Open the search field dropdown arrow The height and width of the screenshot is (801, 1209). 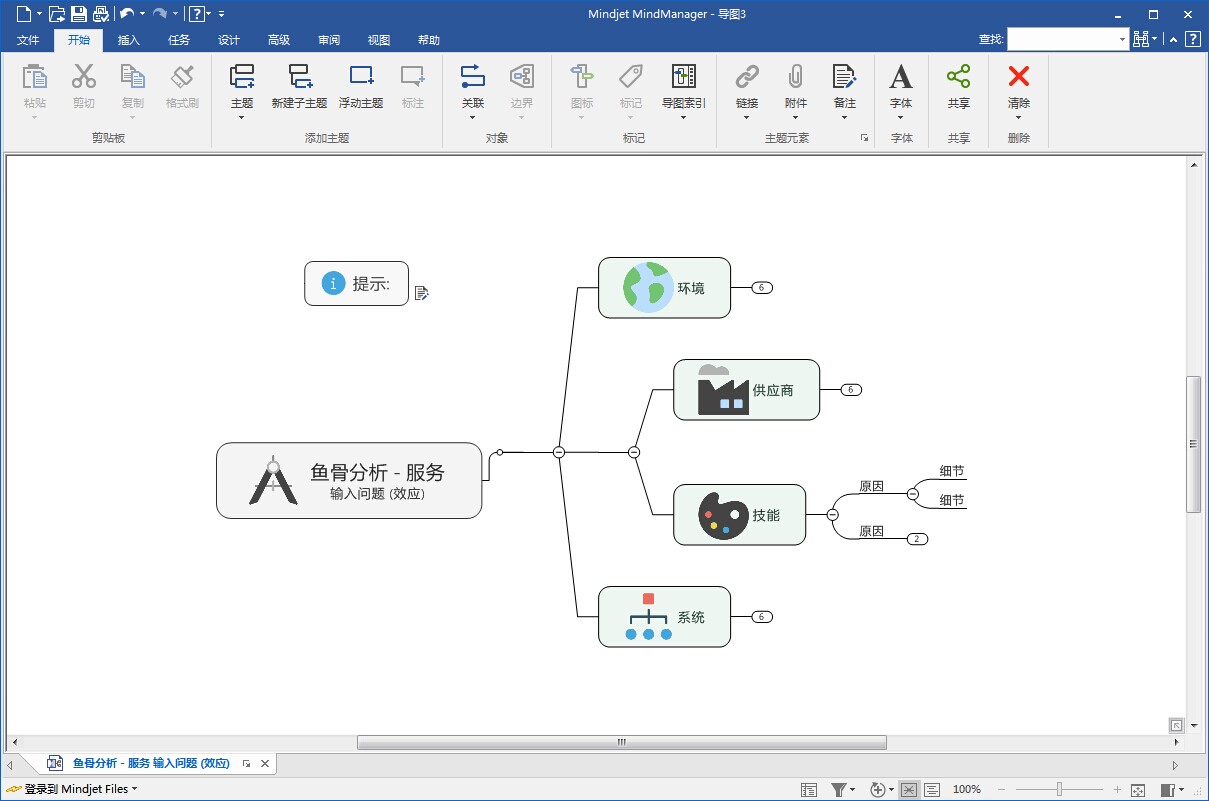point(1123,38)
